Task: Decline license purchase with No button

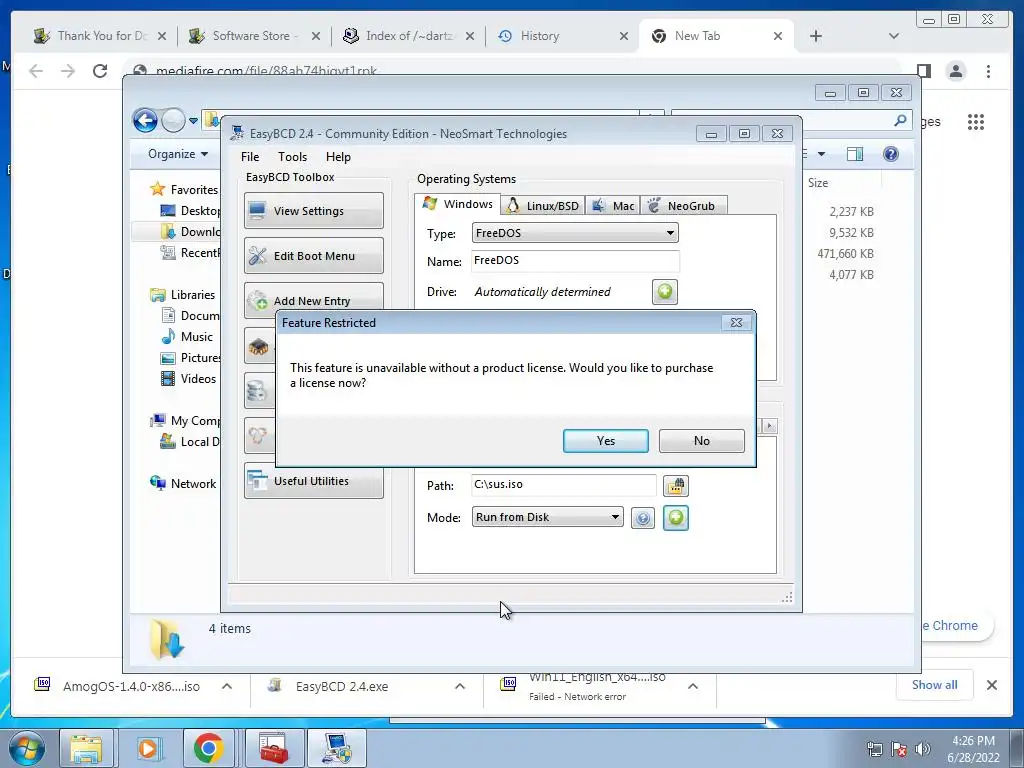Action: click(x=701, y=441)
